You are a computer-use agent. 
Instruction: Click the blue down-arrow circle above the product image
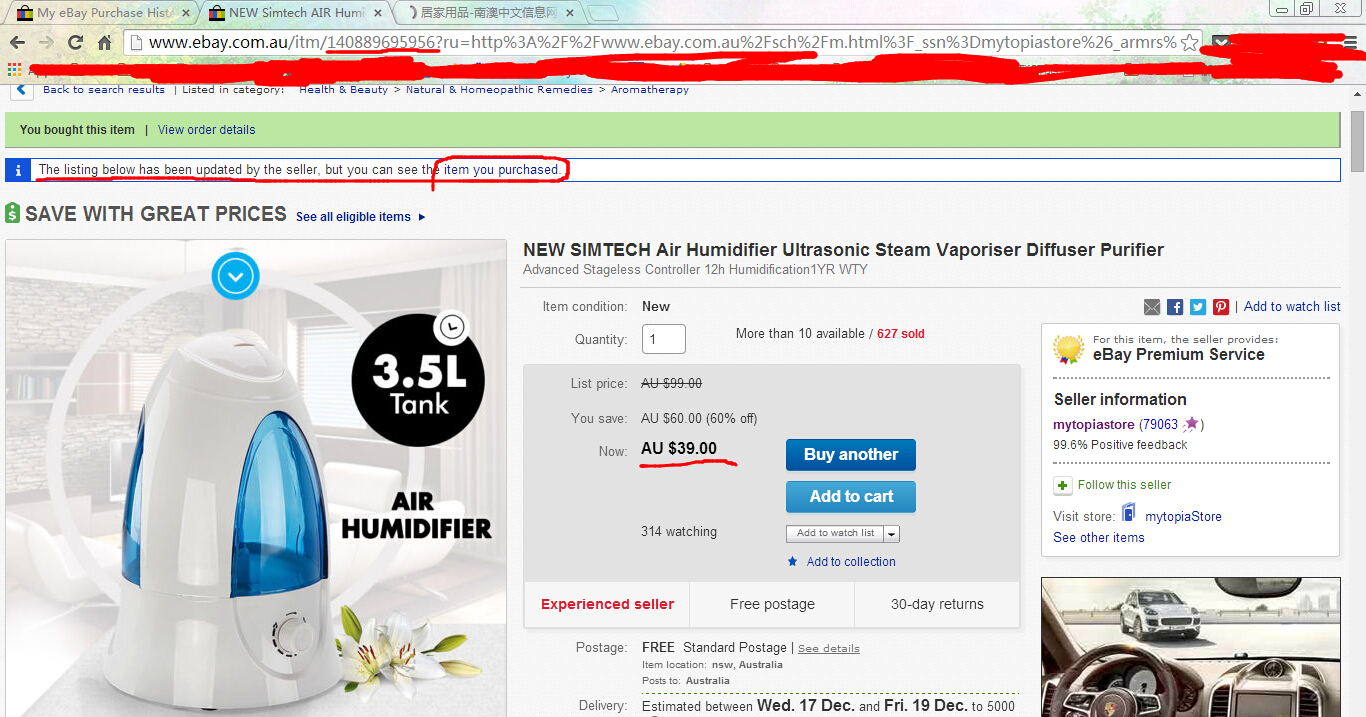(x=235, y=276)
